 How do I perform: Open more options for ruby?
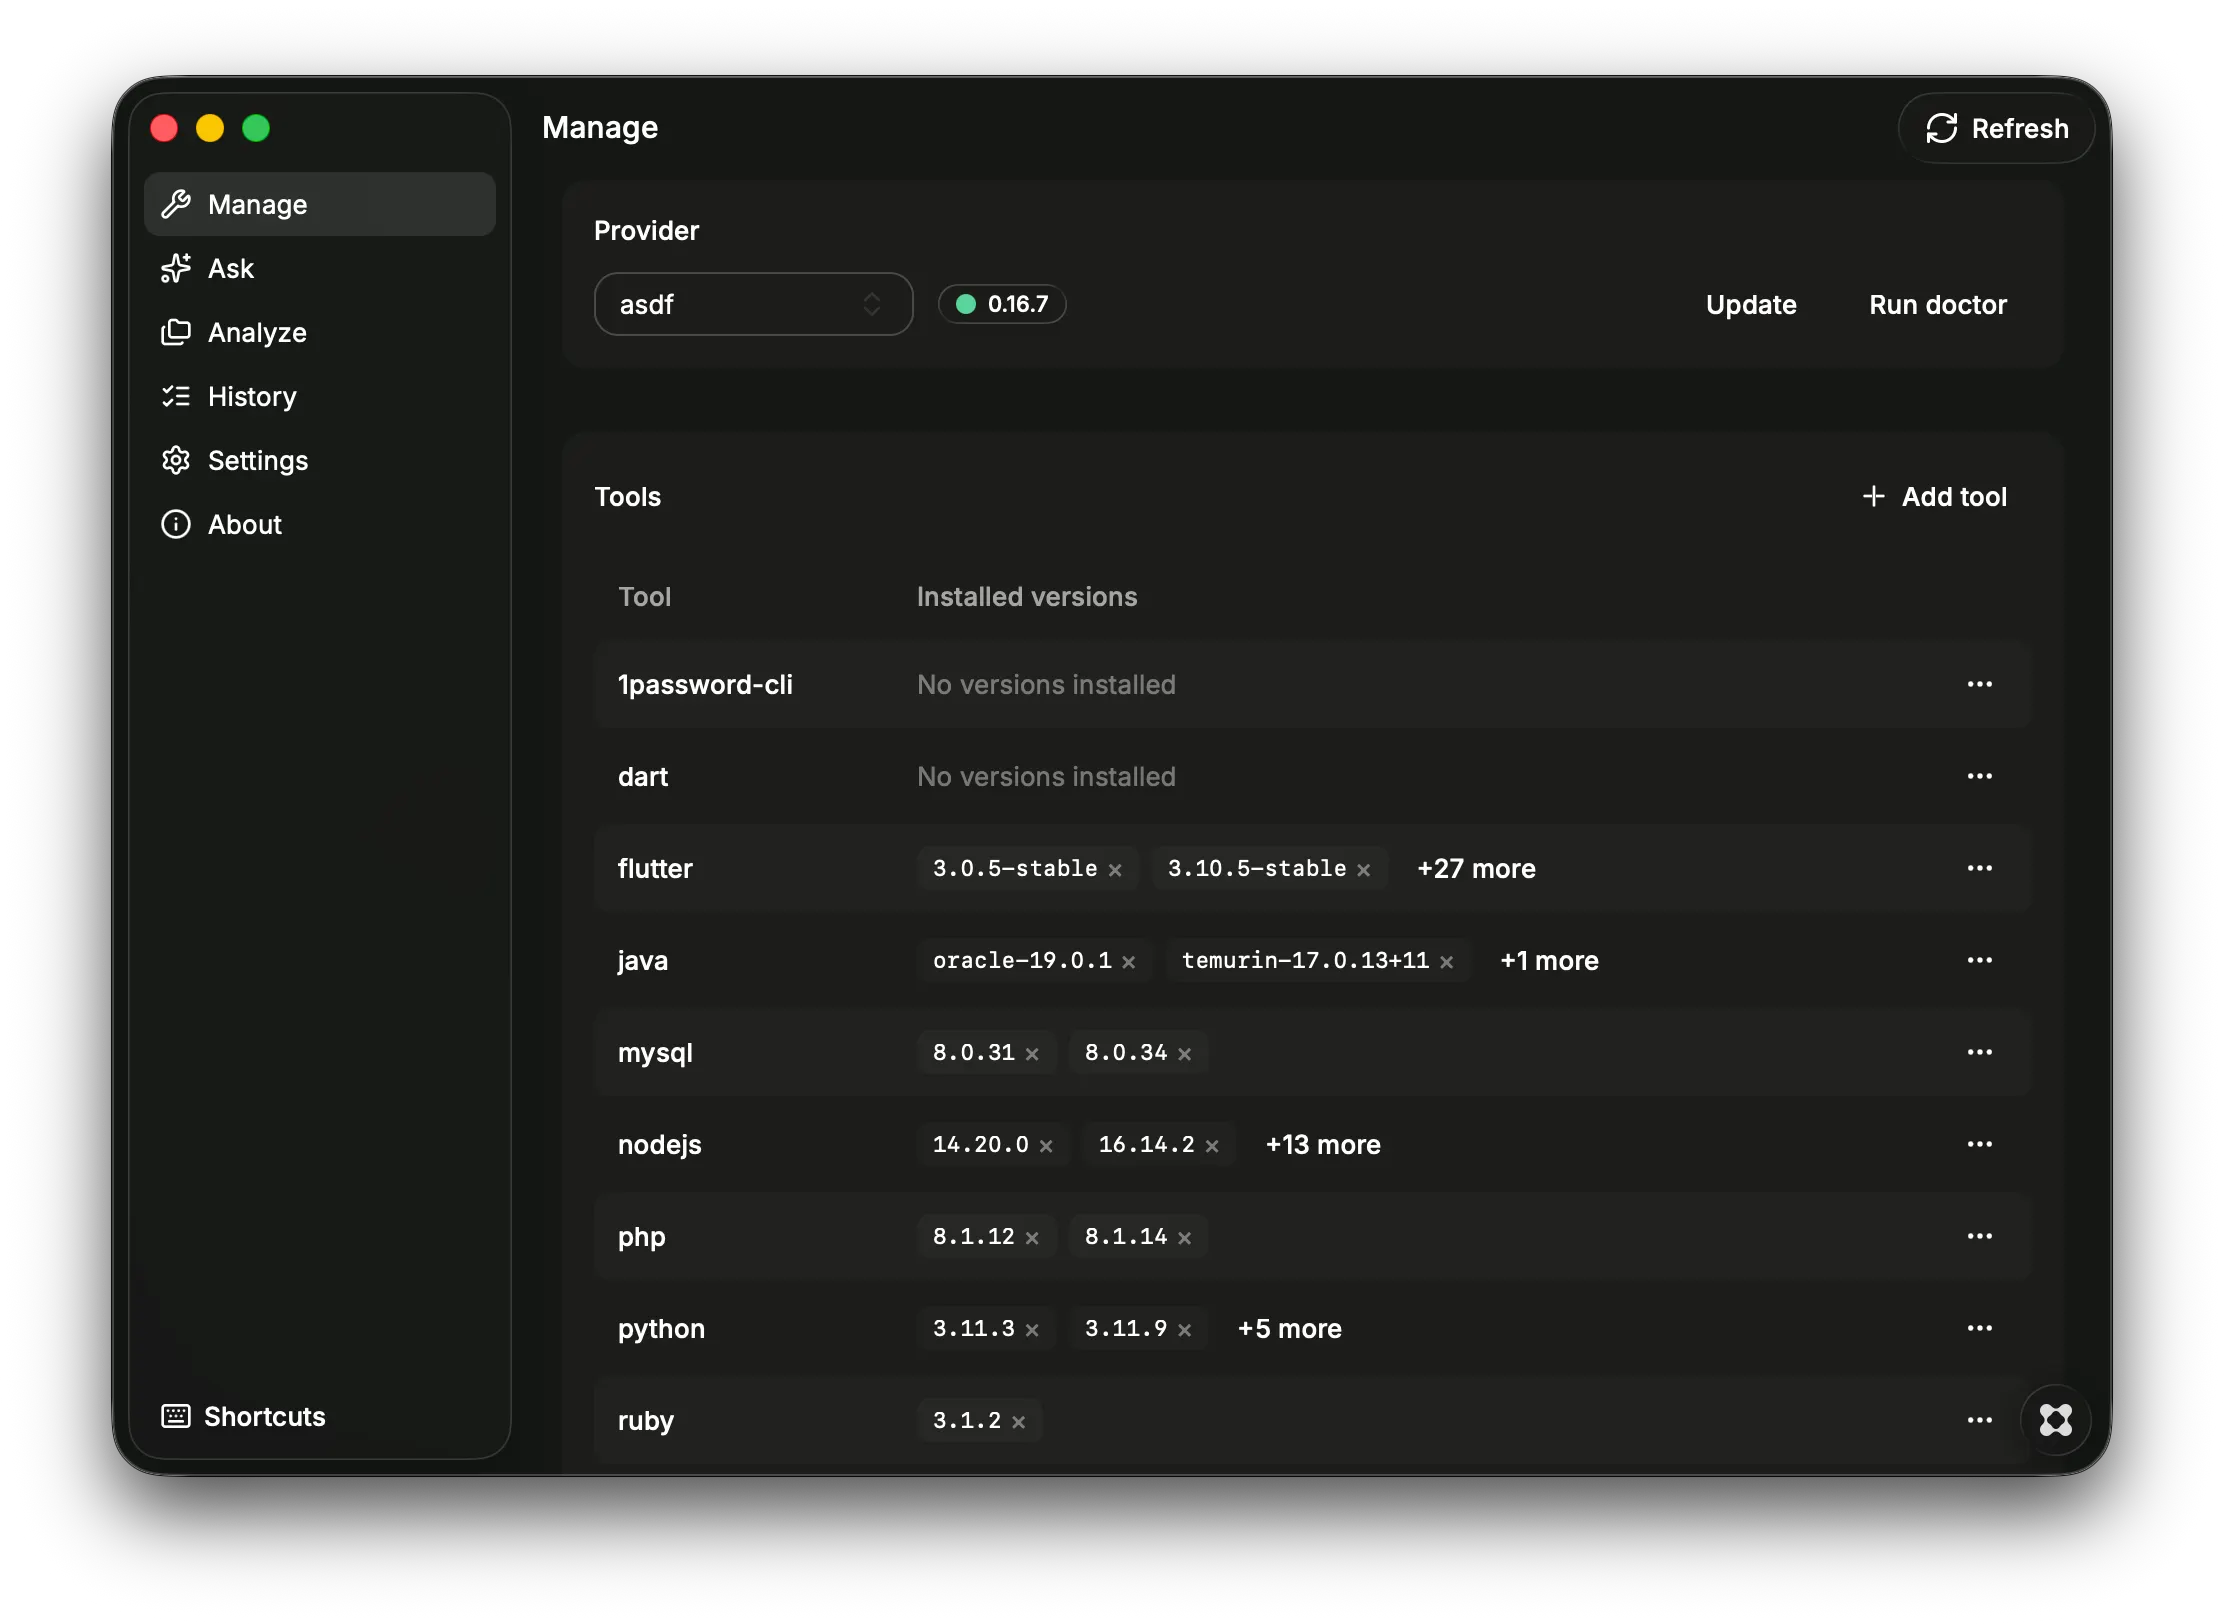(1979, 1420)
